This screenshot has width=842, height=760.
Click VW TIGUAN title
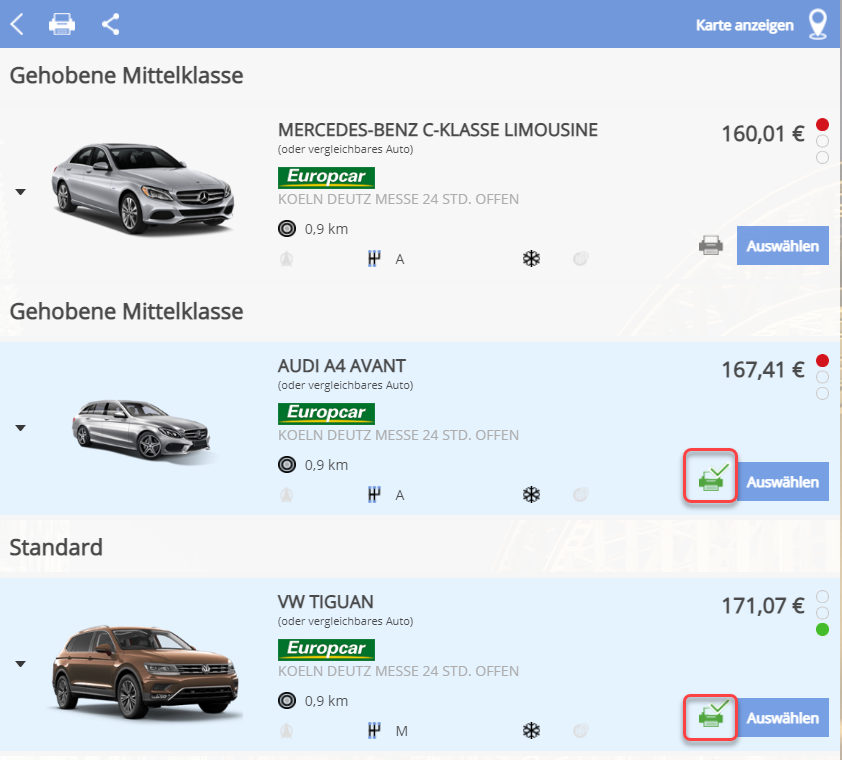(x=325, y=602)
